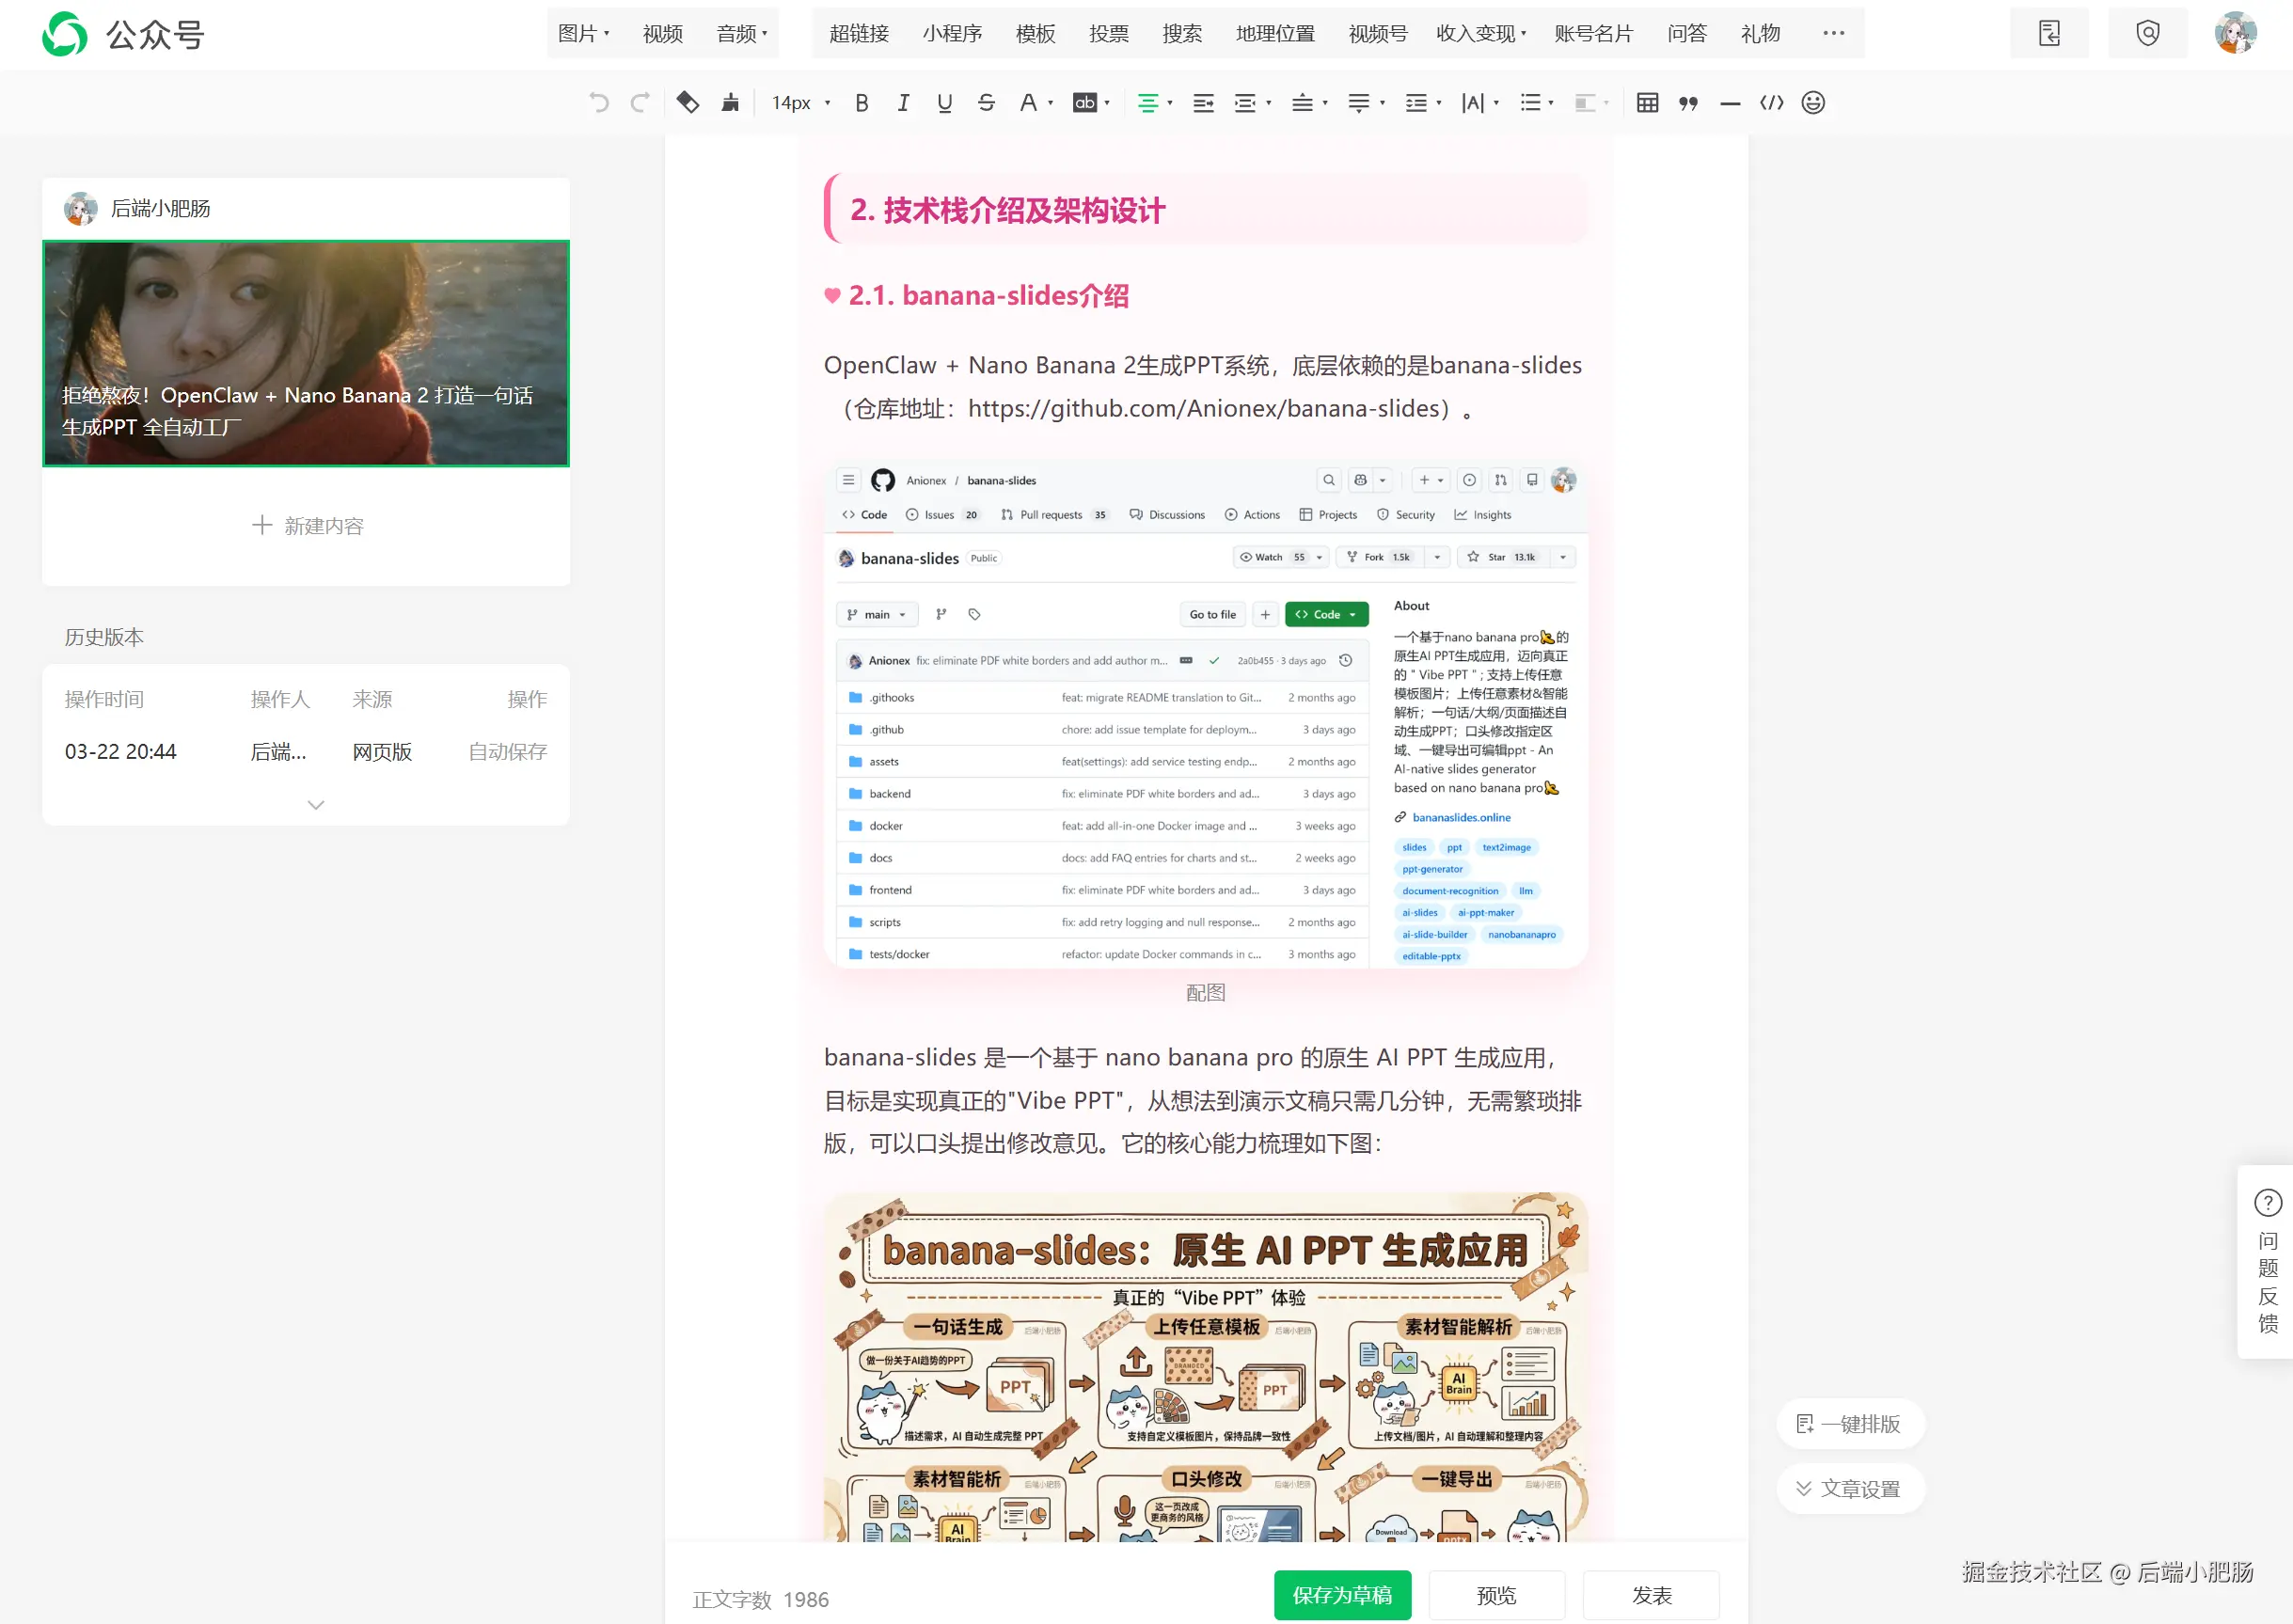The image size is (2293, 1624).
Task: Toggle bold formatting
Action: coord(861,102)
